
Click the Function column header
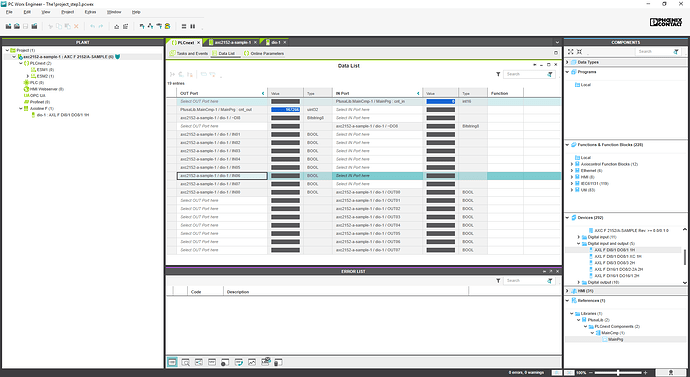(505, 93)
